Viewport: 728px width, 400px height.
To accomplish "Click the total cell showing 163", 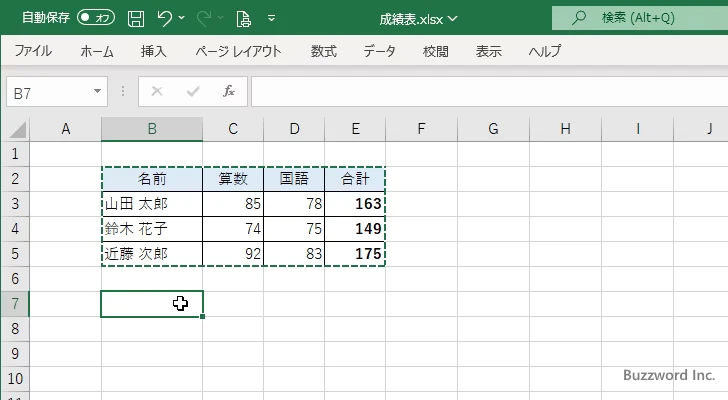I will [355, 204].
